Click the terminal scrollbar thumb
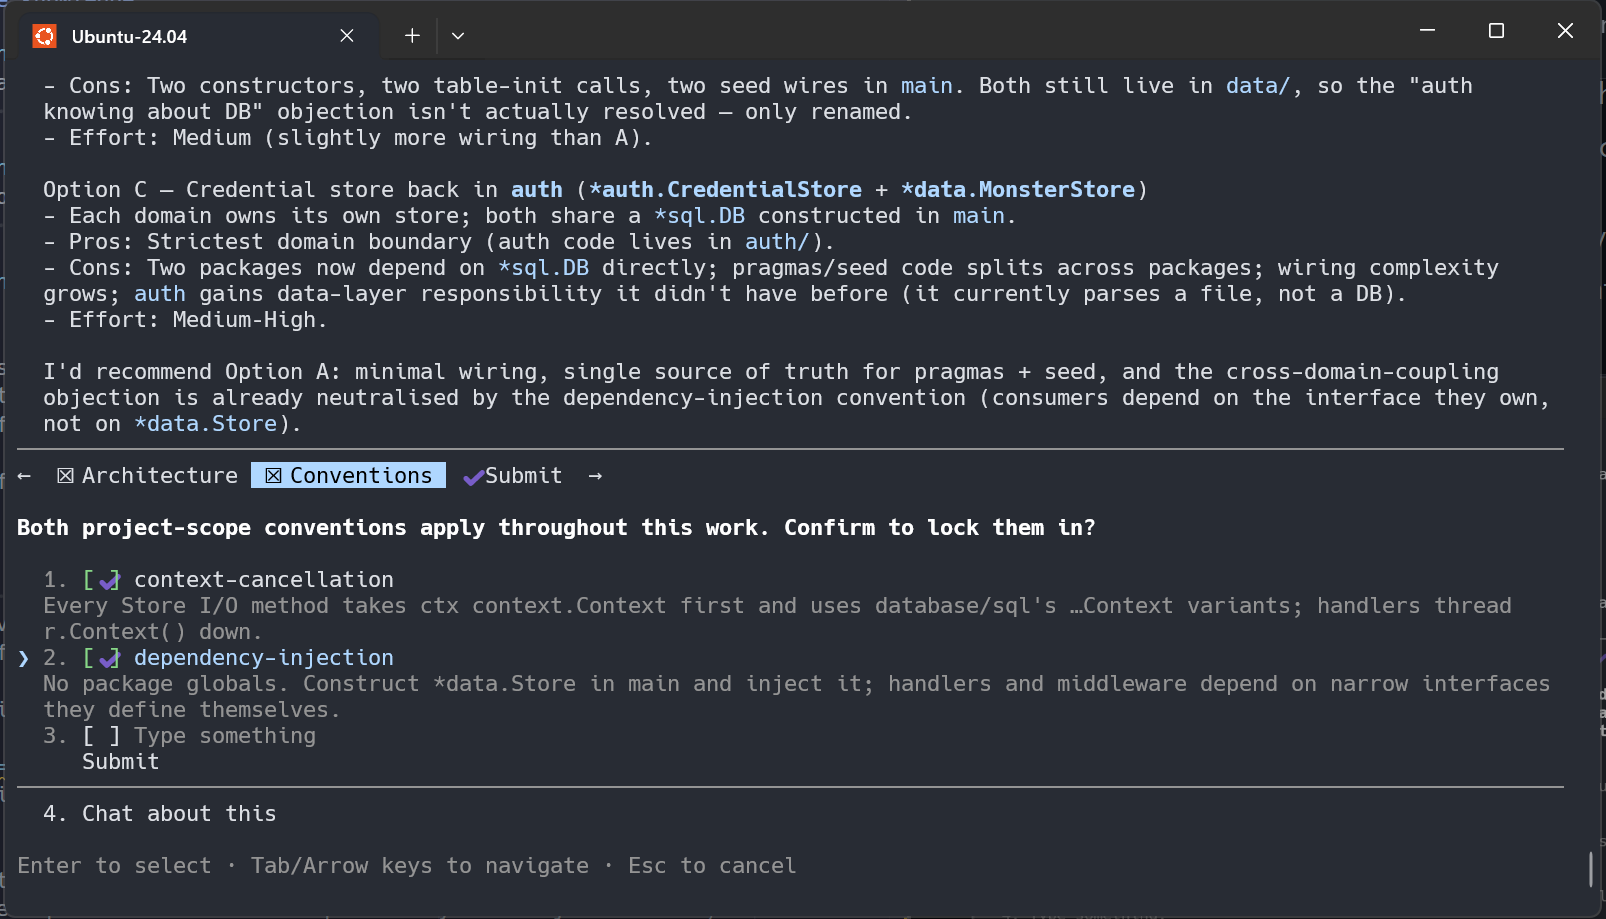This screenshot has height=919, width=1606. coord(1590,868)
